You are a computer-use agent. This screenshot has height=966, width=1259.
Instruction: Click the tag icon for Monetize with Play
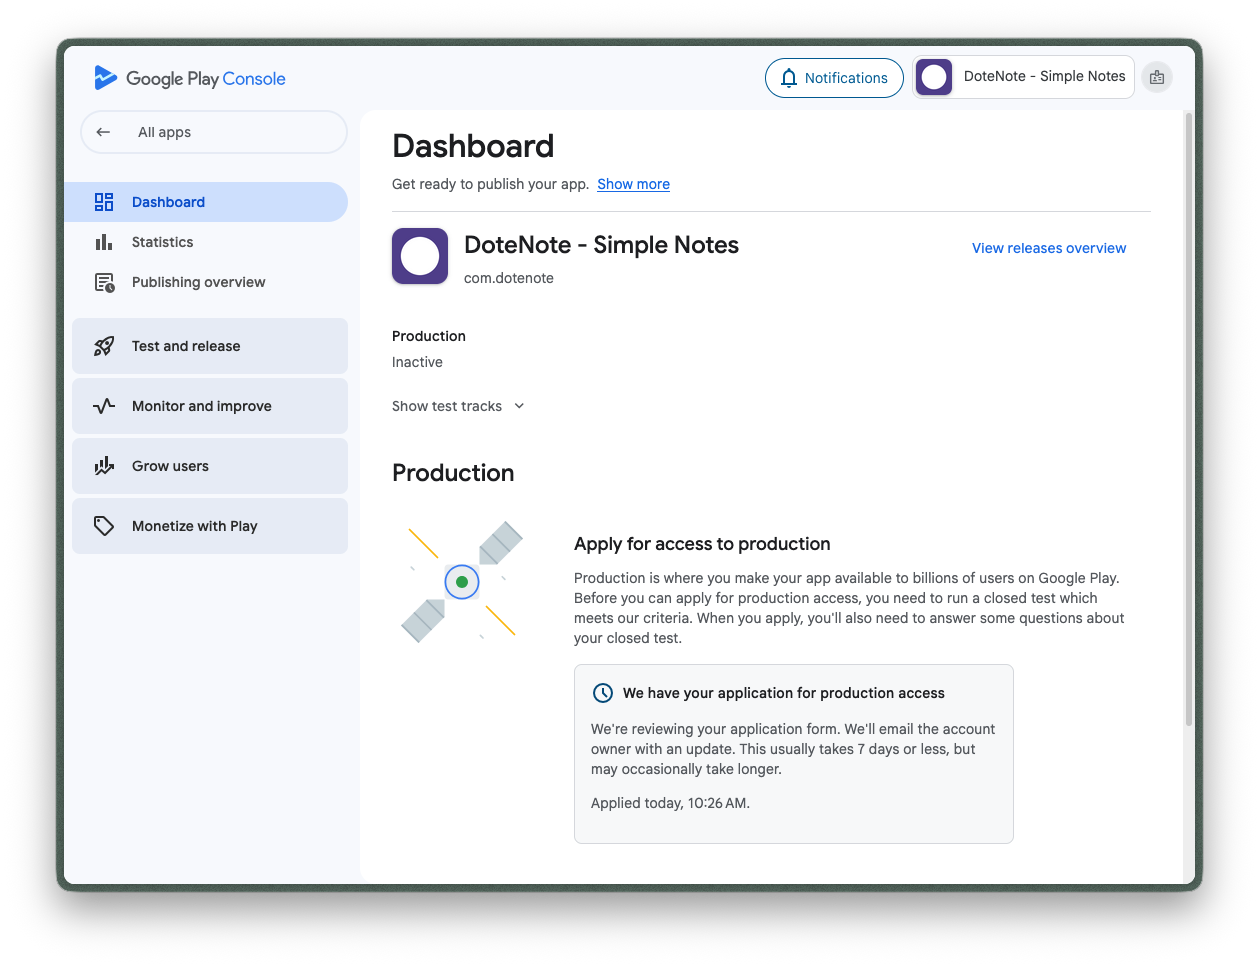click(x=104, y=526)
